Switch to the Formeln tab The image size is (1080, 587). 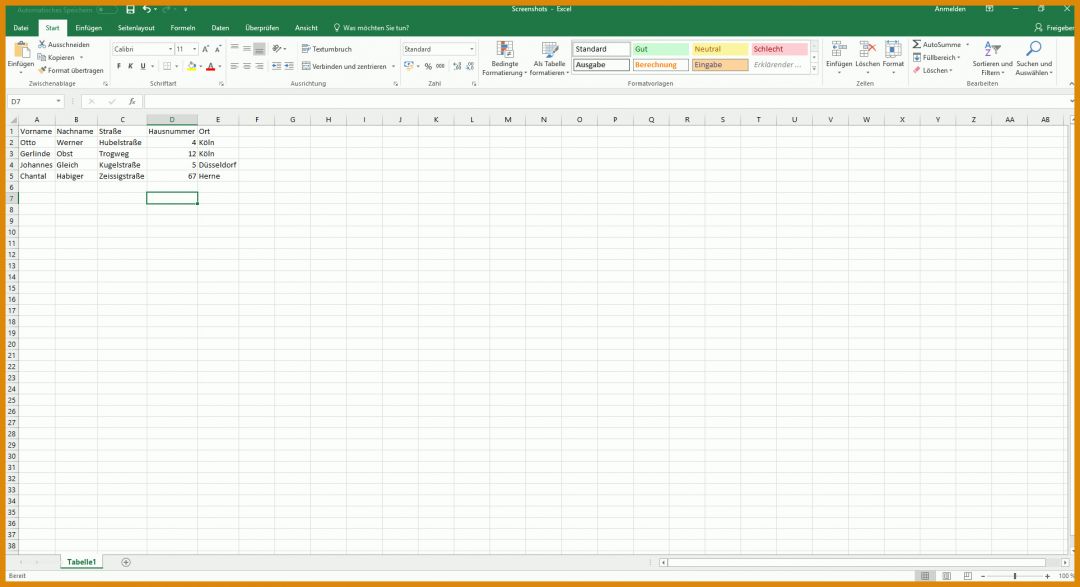(183, 28)
